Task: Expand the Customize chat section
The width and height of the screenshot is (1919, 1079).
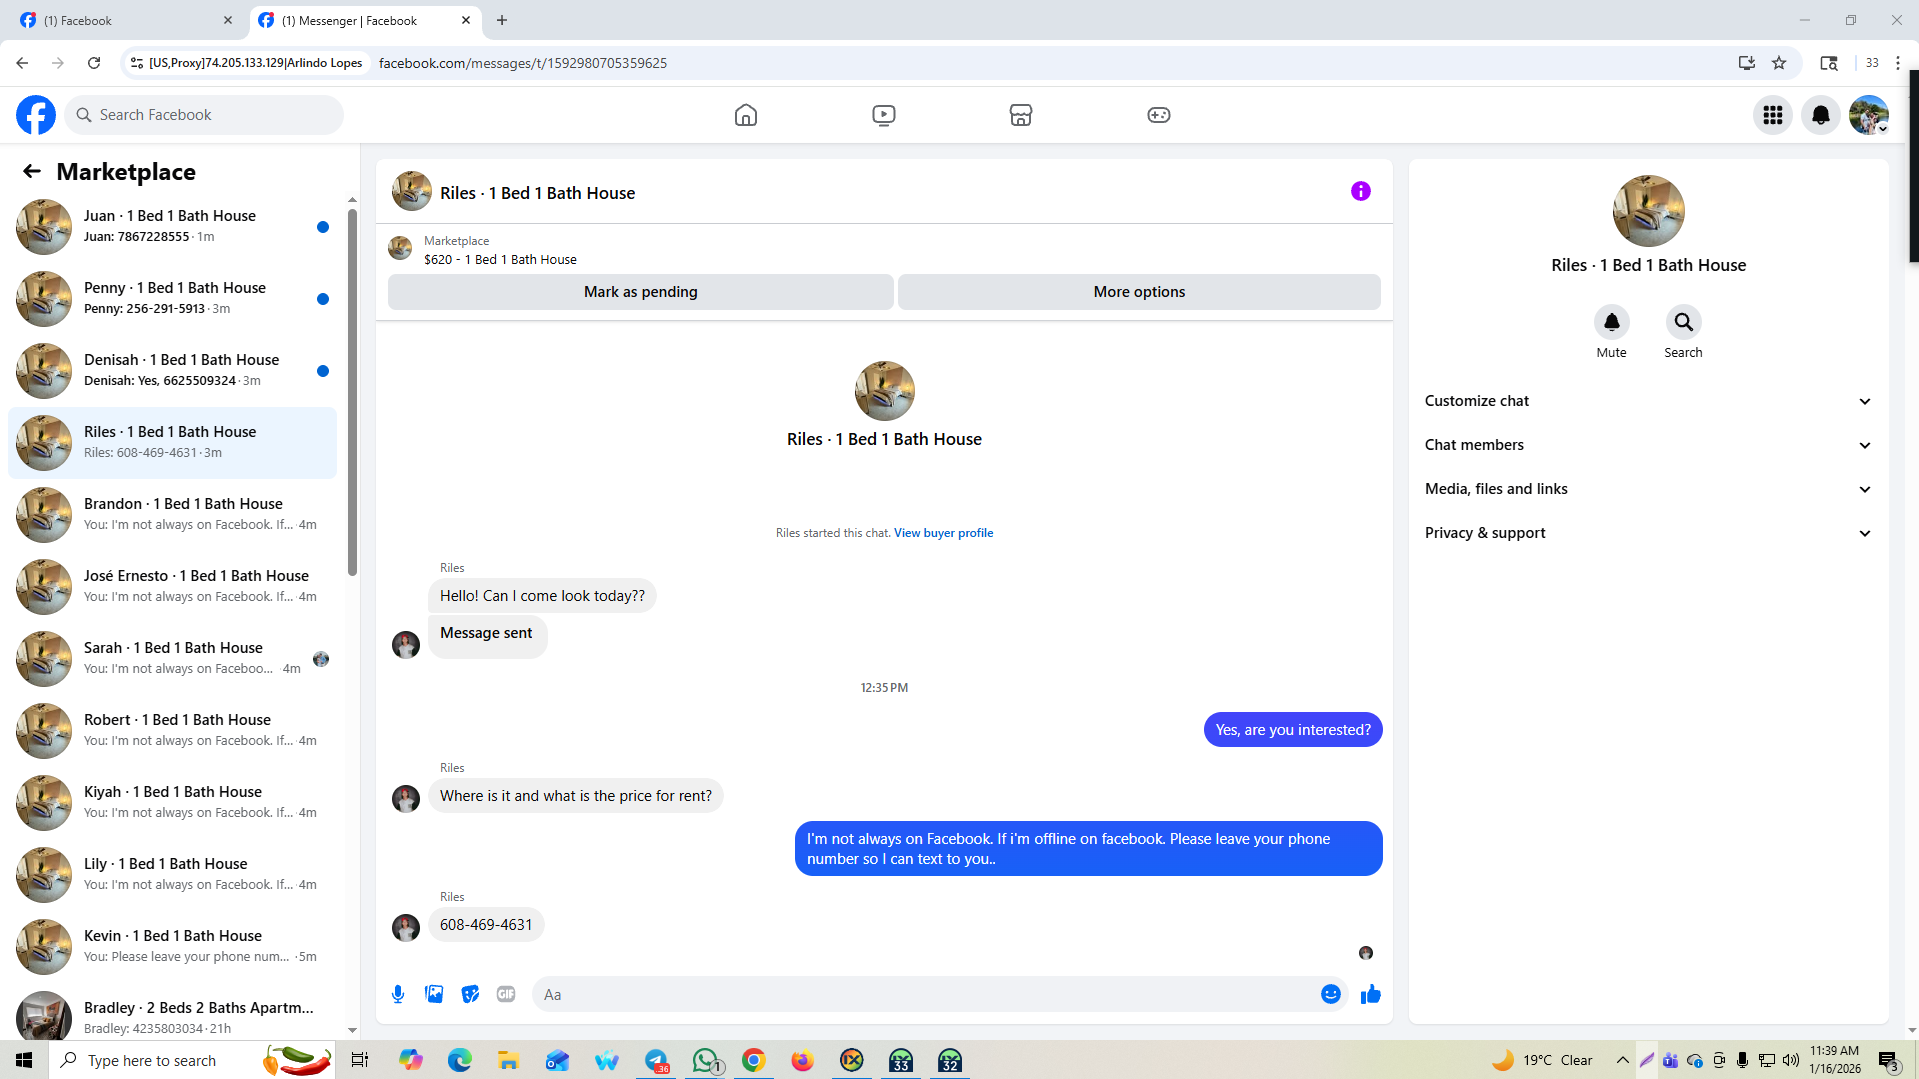Action: pos(1648,401)
